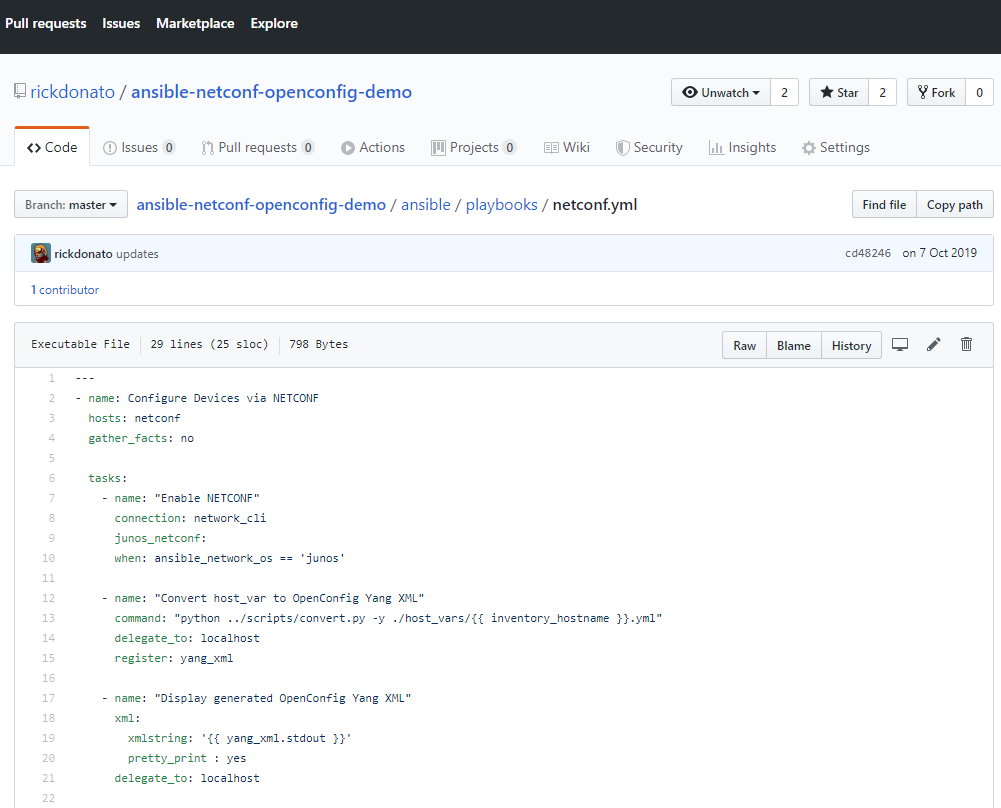The image size is (1001, 808).
Task: Switch to the Actions tab
Action: pyautogui.click(x=373, y=147)
